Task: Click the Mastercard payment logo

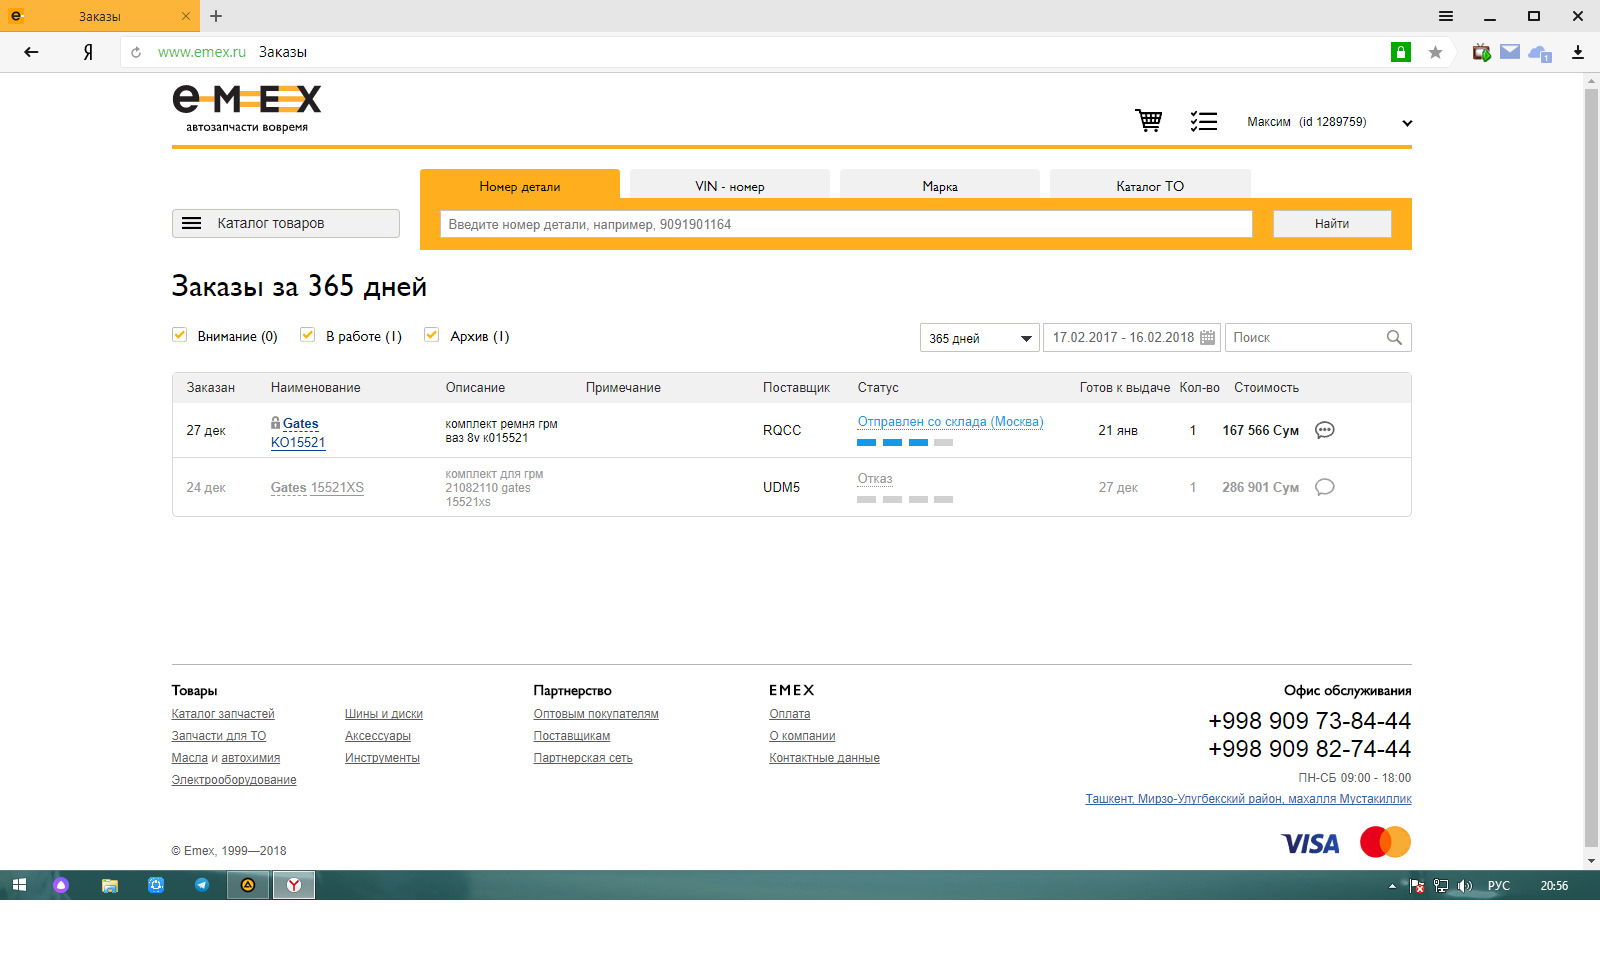Action: click(1385, 842)
